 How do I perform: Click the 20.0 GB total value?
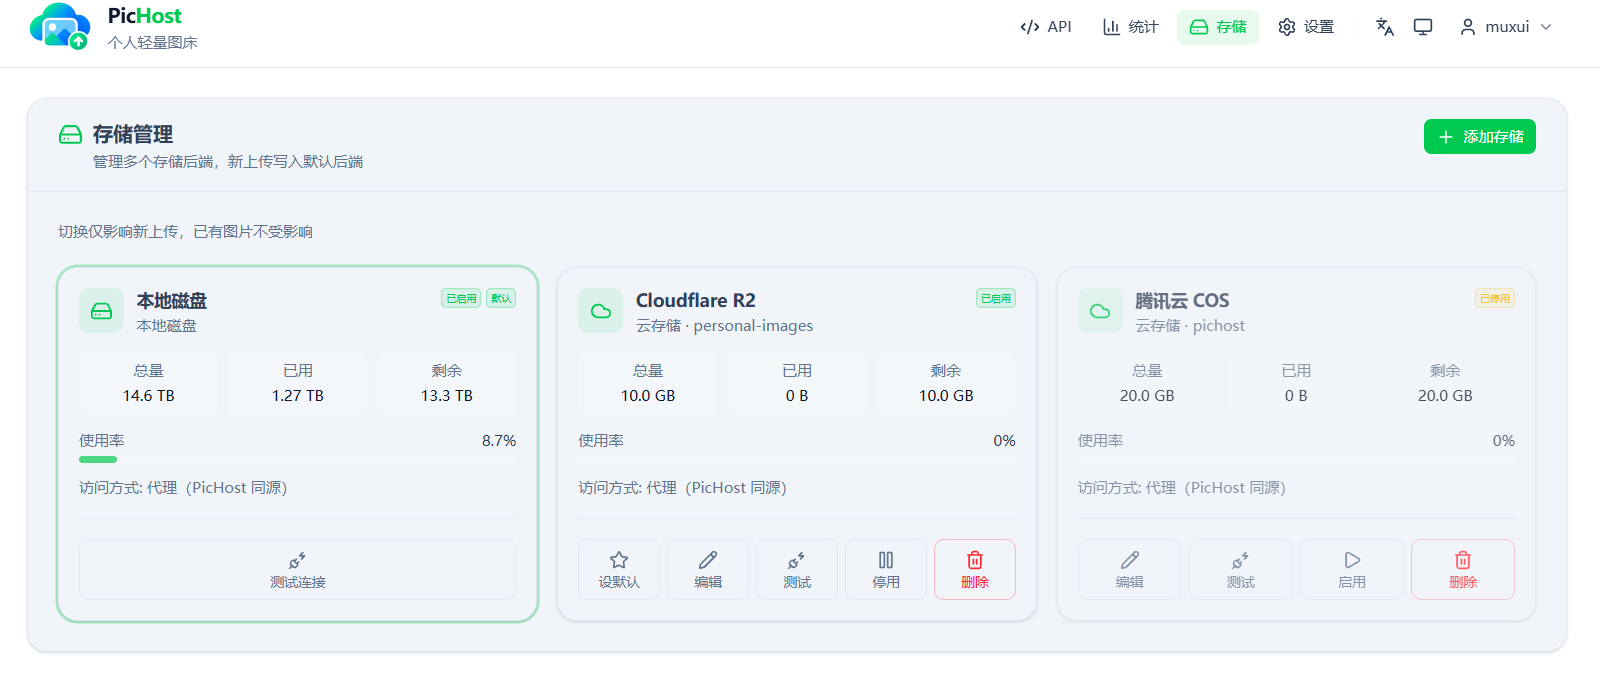pyautogui.click(x=1147, y=396)
